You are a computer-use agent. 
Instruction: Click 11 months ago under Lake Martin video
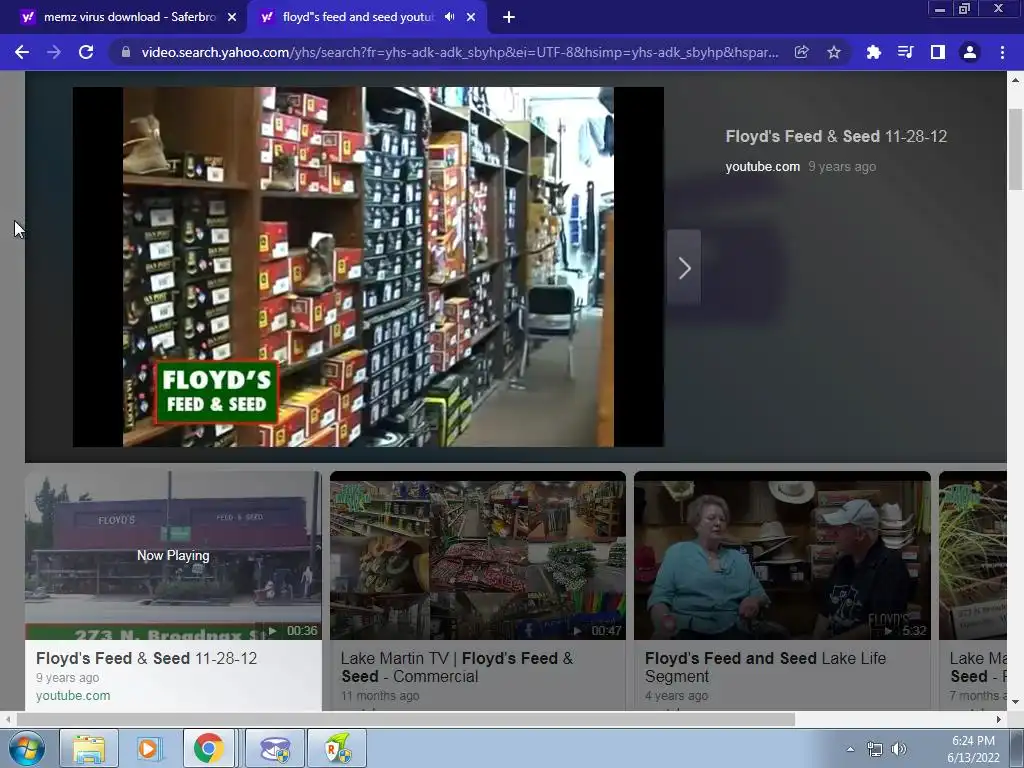tap(379, 696)
